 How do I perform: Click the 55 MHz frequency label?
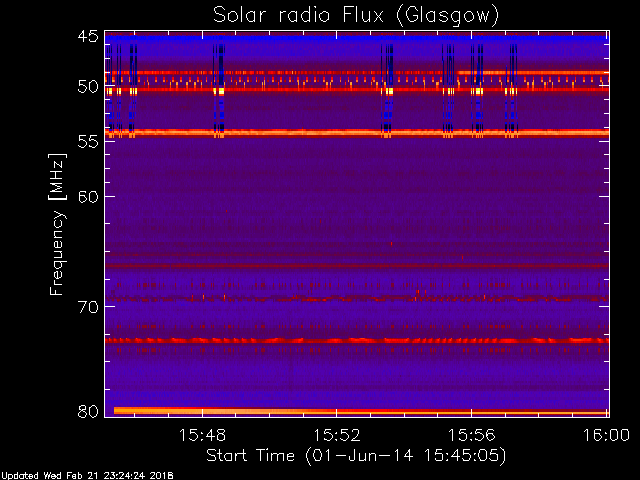tap(88, 142)
